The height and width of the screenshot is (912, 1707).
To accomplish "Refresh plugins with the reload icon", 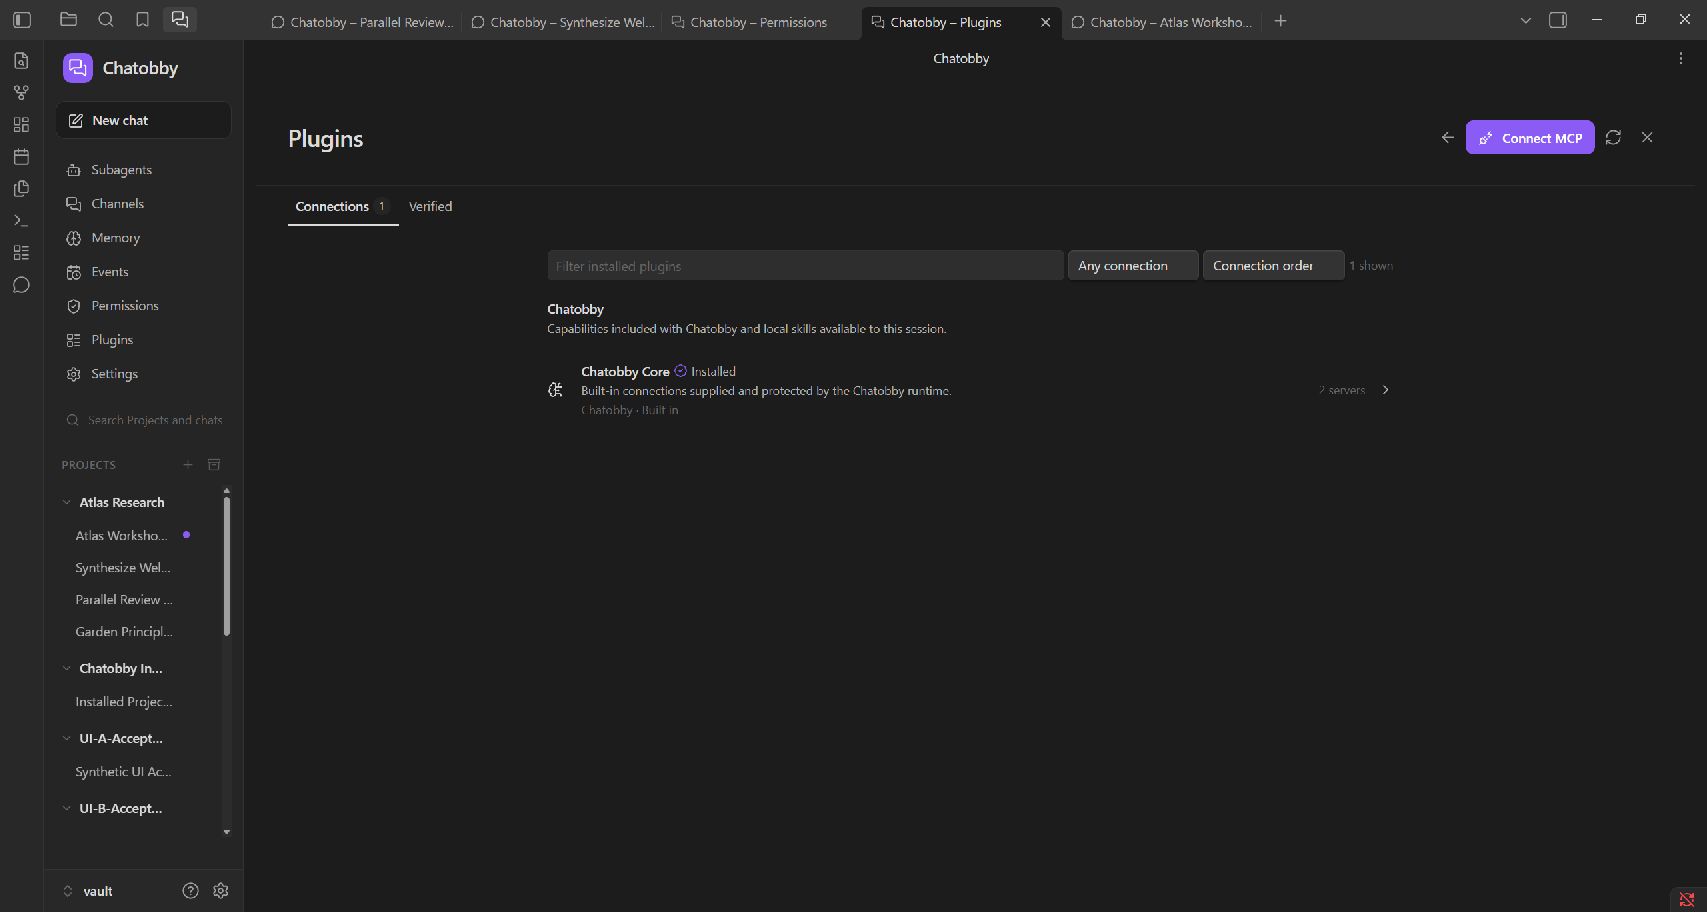I will point(1613,138).
